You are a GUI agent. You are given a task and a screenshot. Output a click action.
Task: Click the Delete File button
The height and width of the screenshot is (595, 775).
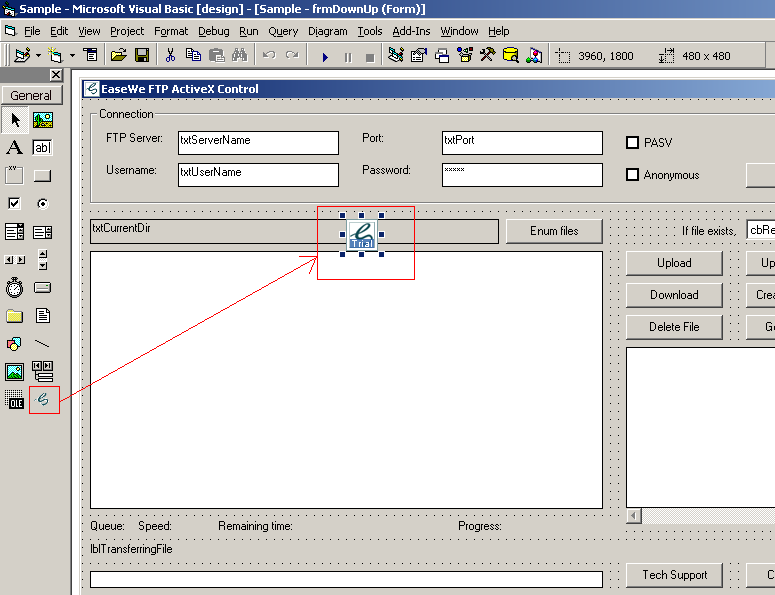pos(674,327)
